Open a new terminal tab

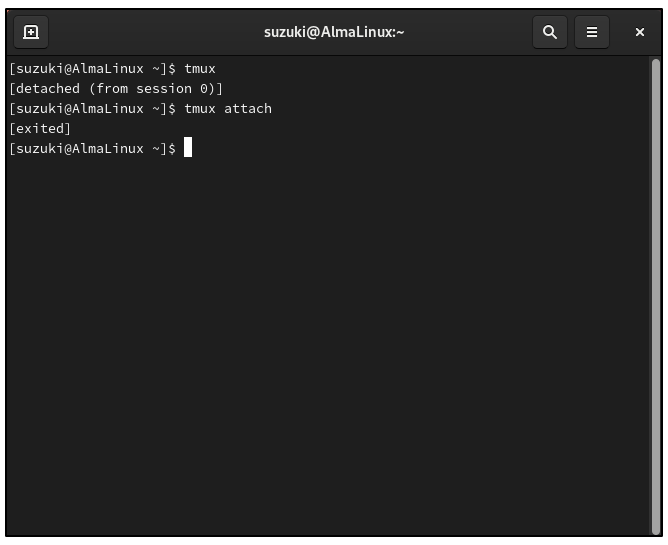[x=31, y=32]
